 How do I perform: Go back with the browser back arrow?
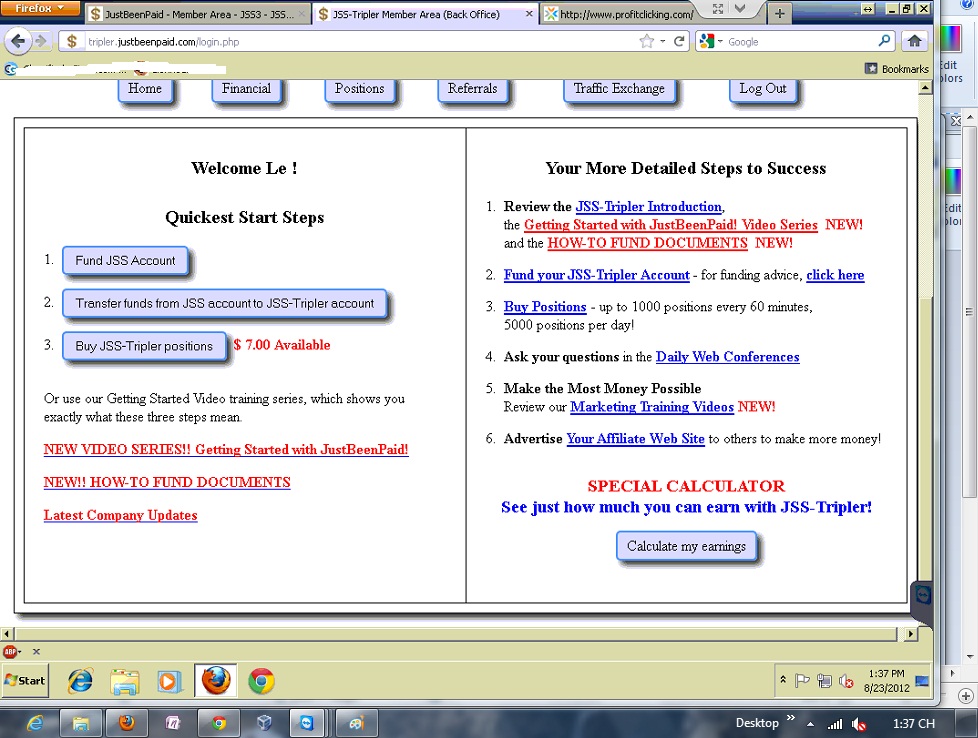tap(18, 41)
